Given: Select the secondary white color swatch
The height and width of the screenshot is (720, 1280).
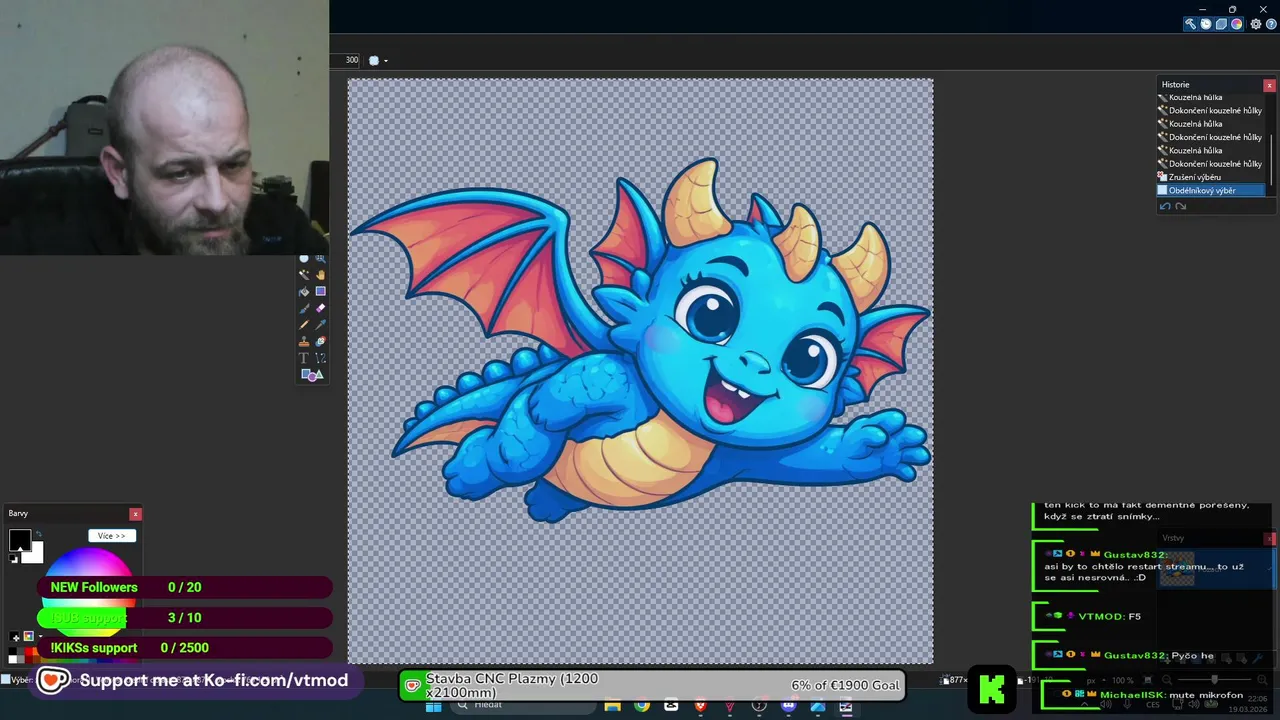Looking at the screenshot, I should click(x=35, y=553).
